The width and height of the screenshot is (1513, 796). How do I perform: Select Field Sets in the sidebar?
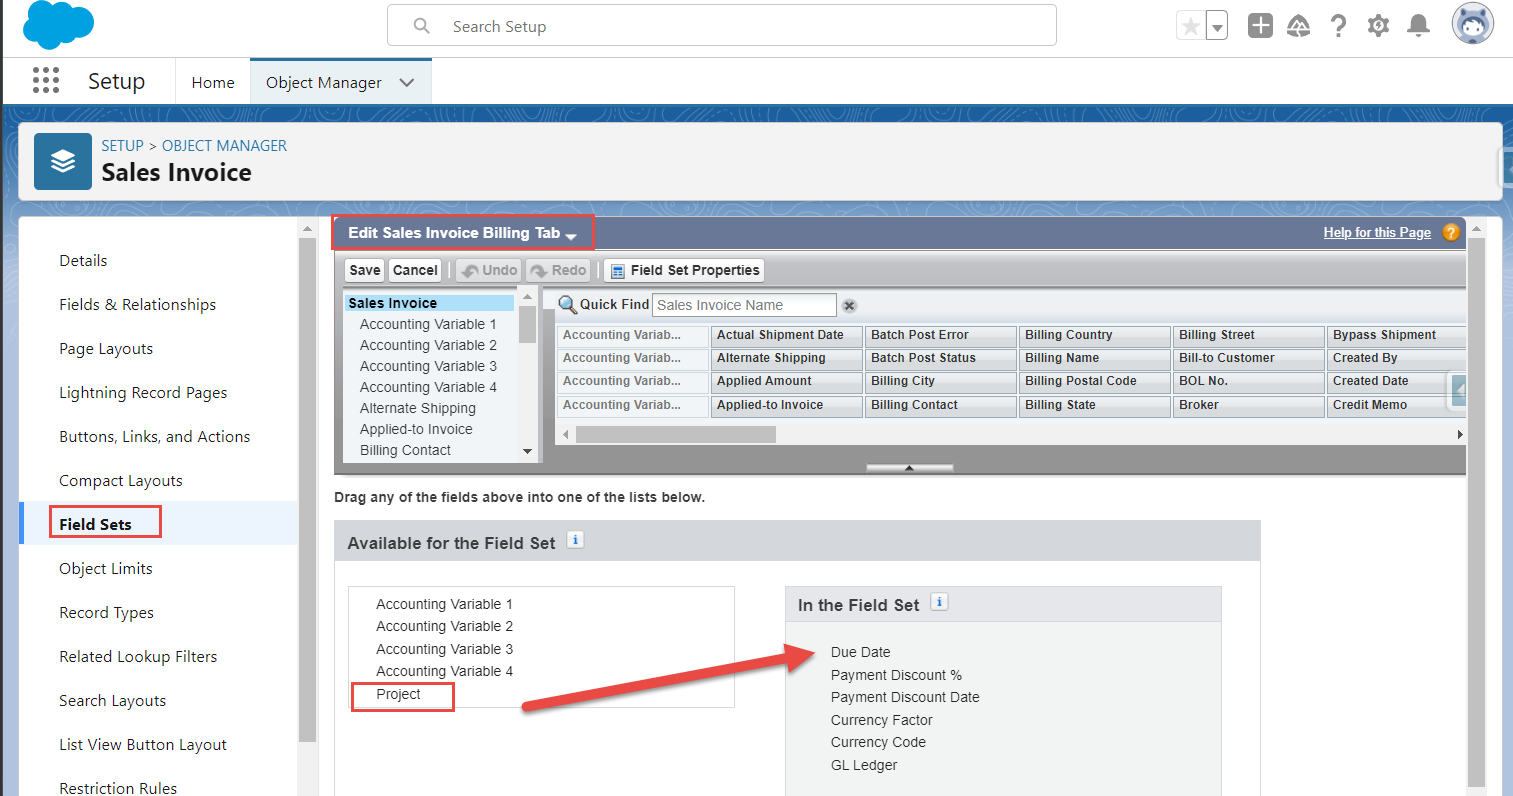click(95, 524)
